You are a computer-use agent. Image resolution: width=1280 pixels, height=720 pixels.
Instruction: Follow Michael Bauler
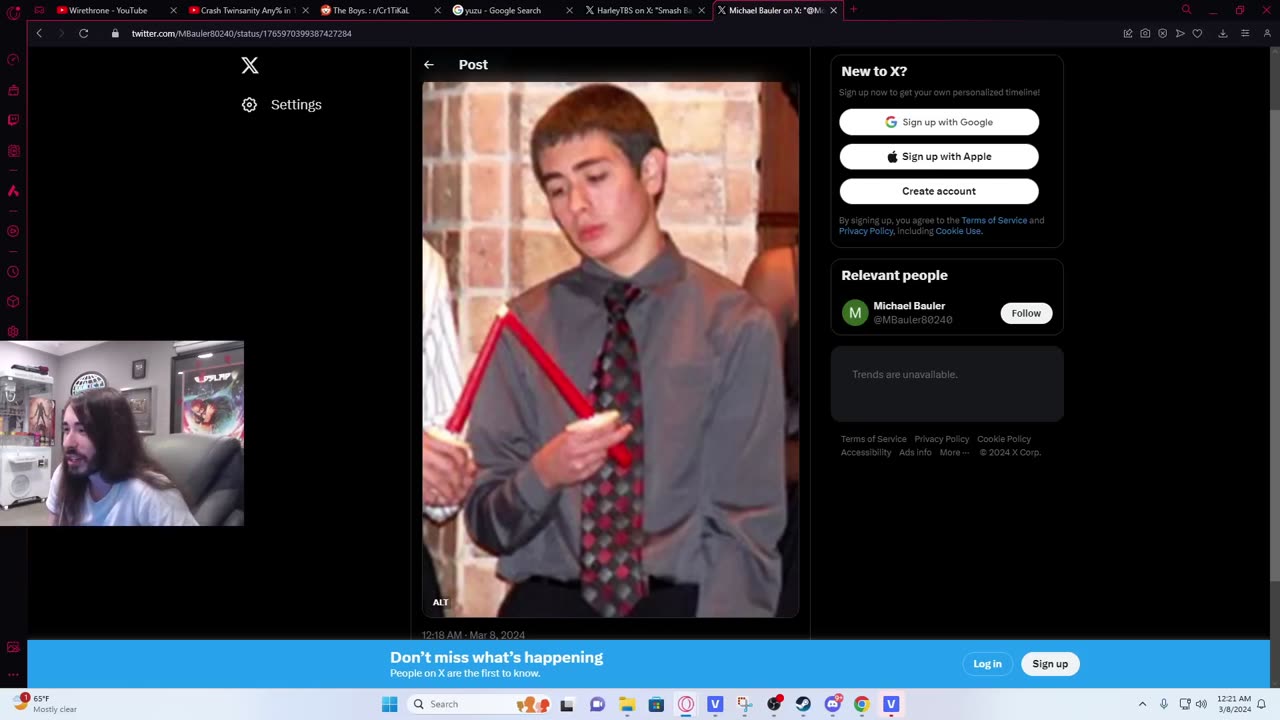(1026, 313)
